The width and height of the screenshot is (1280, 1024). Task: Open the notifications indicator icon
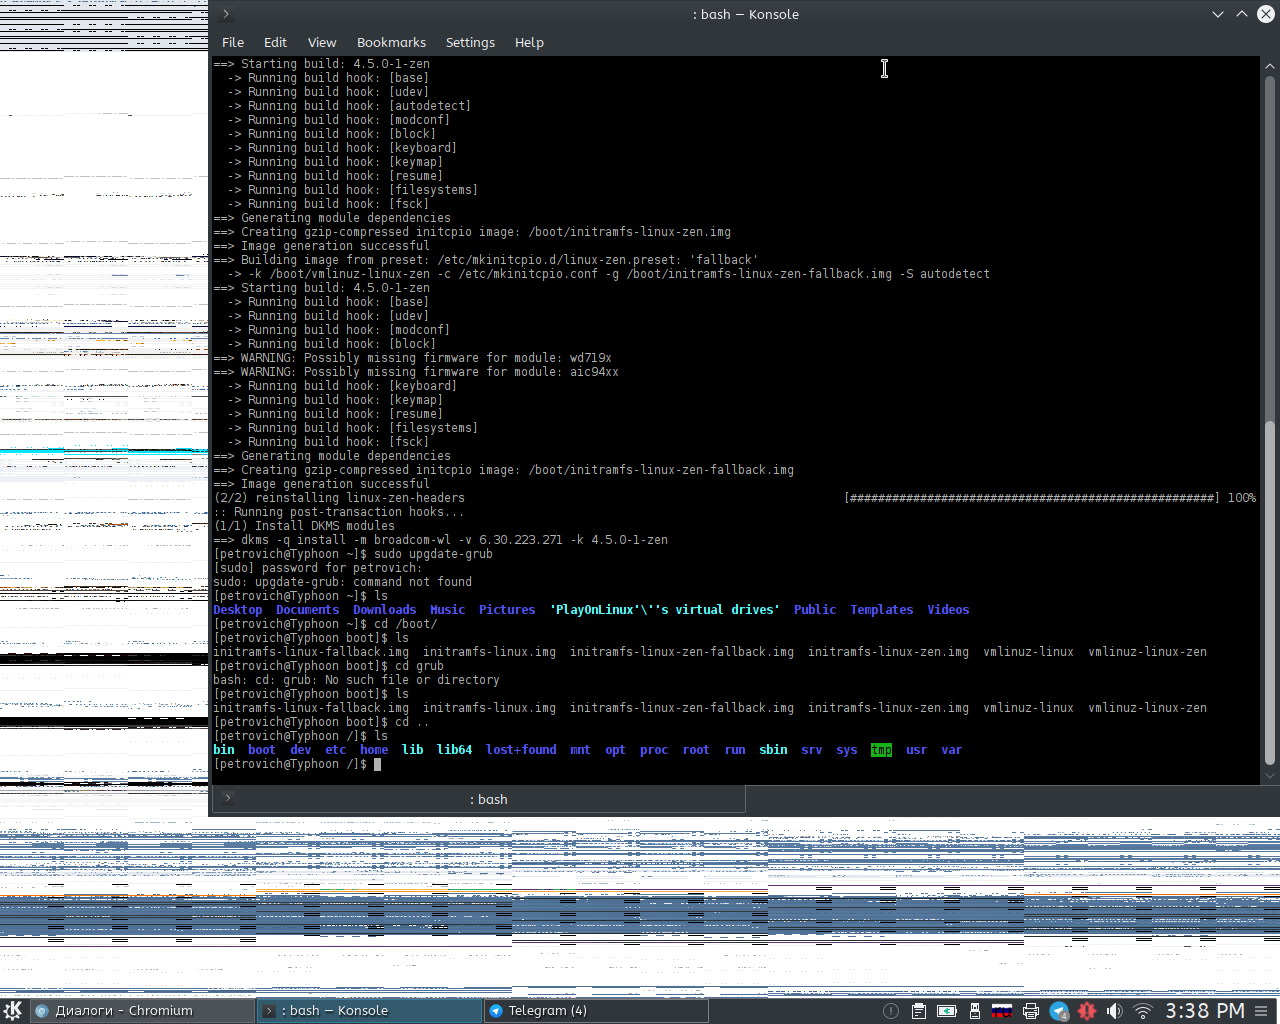890,1011
